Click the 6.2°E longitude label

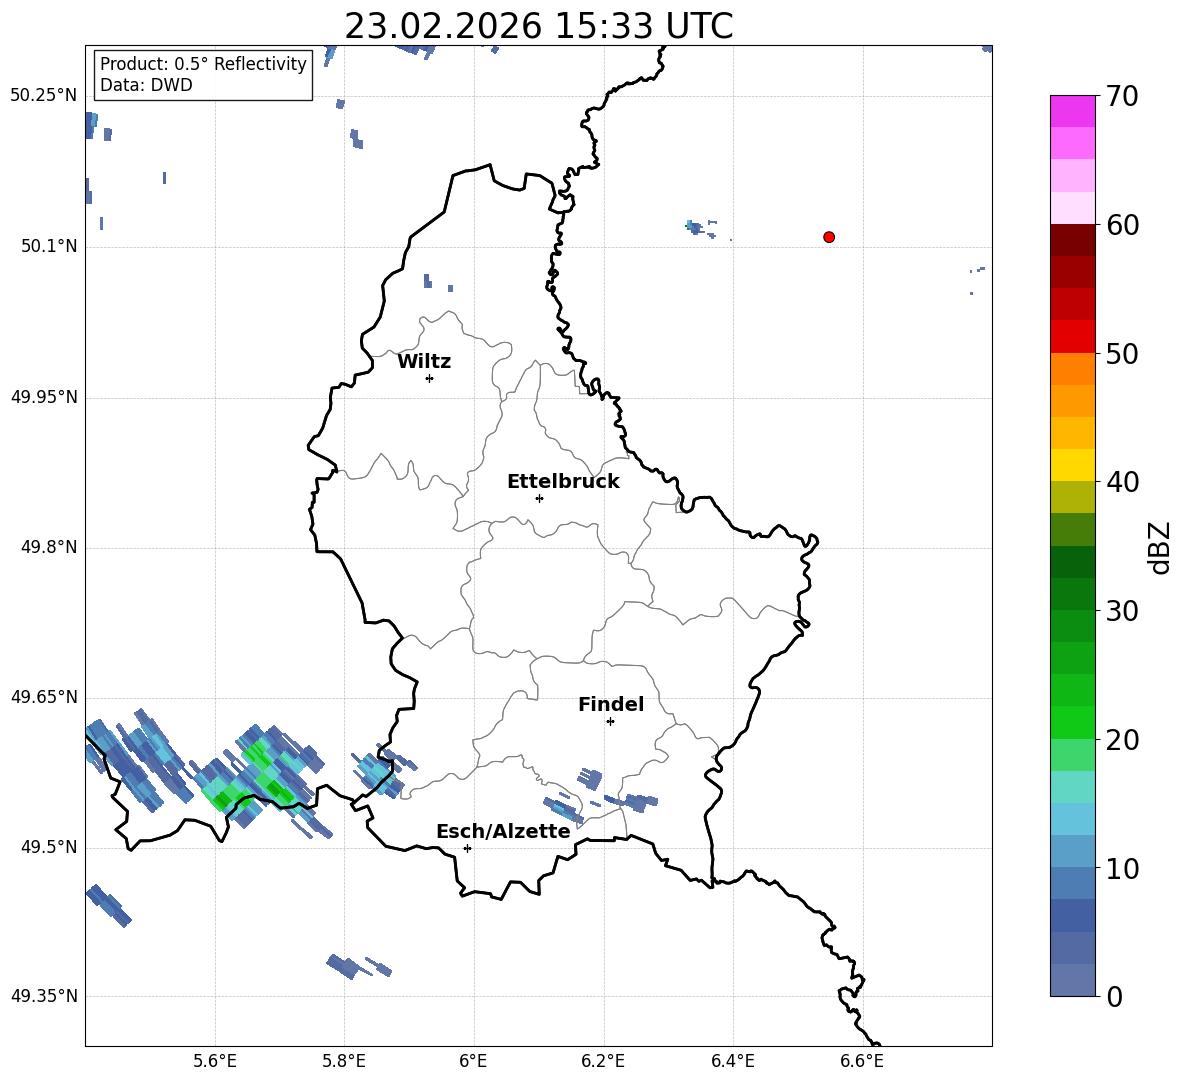click(x=603, y=1061)
